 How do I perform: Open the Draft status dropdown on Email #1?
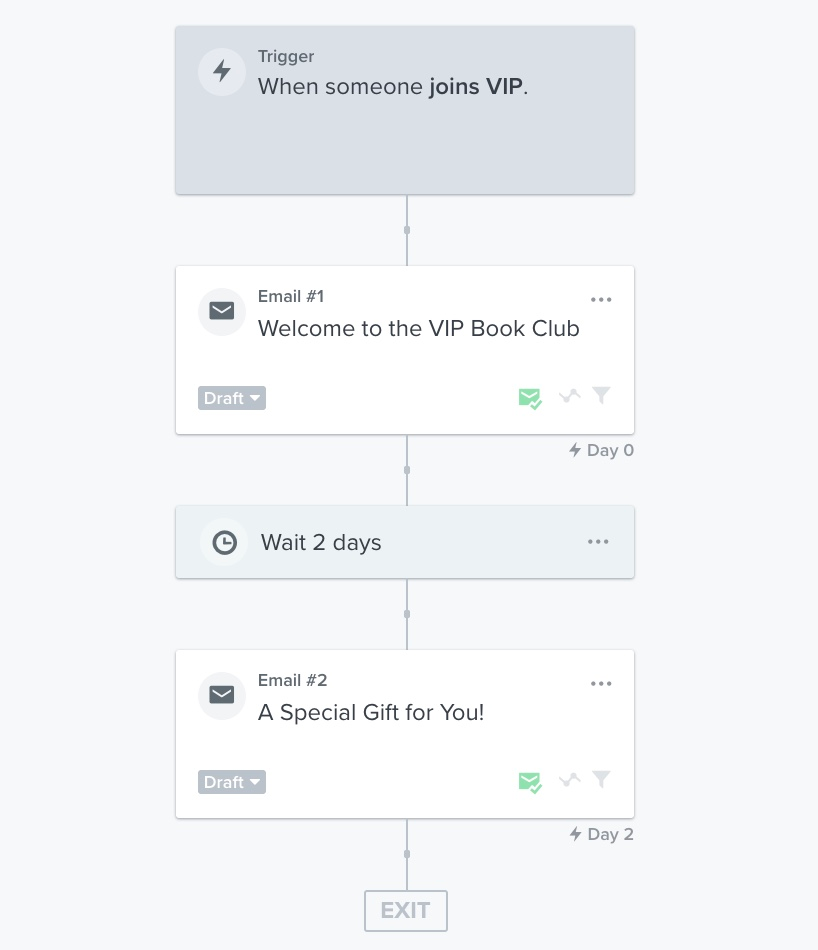click(x=232, y=398)
